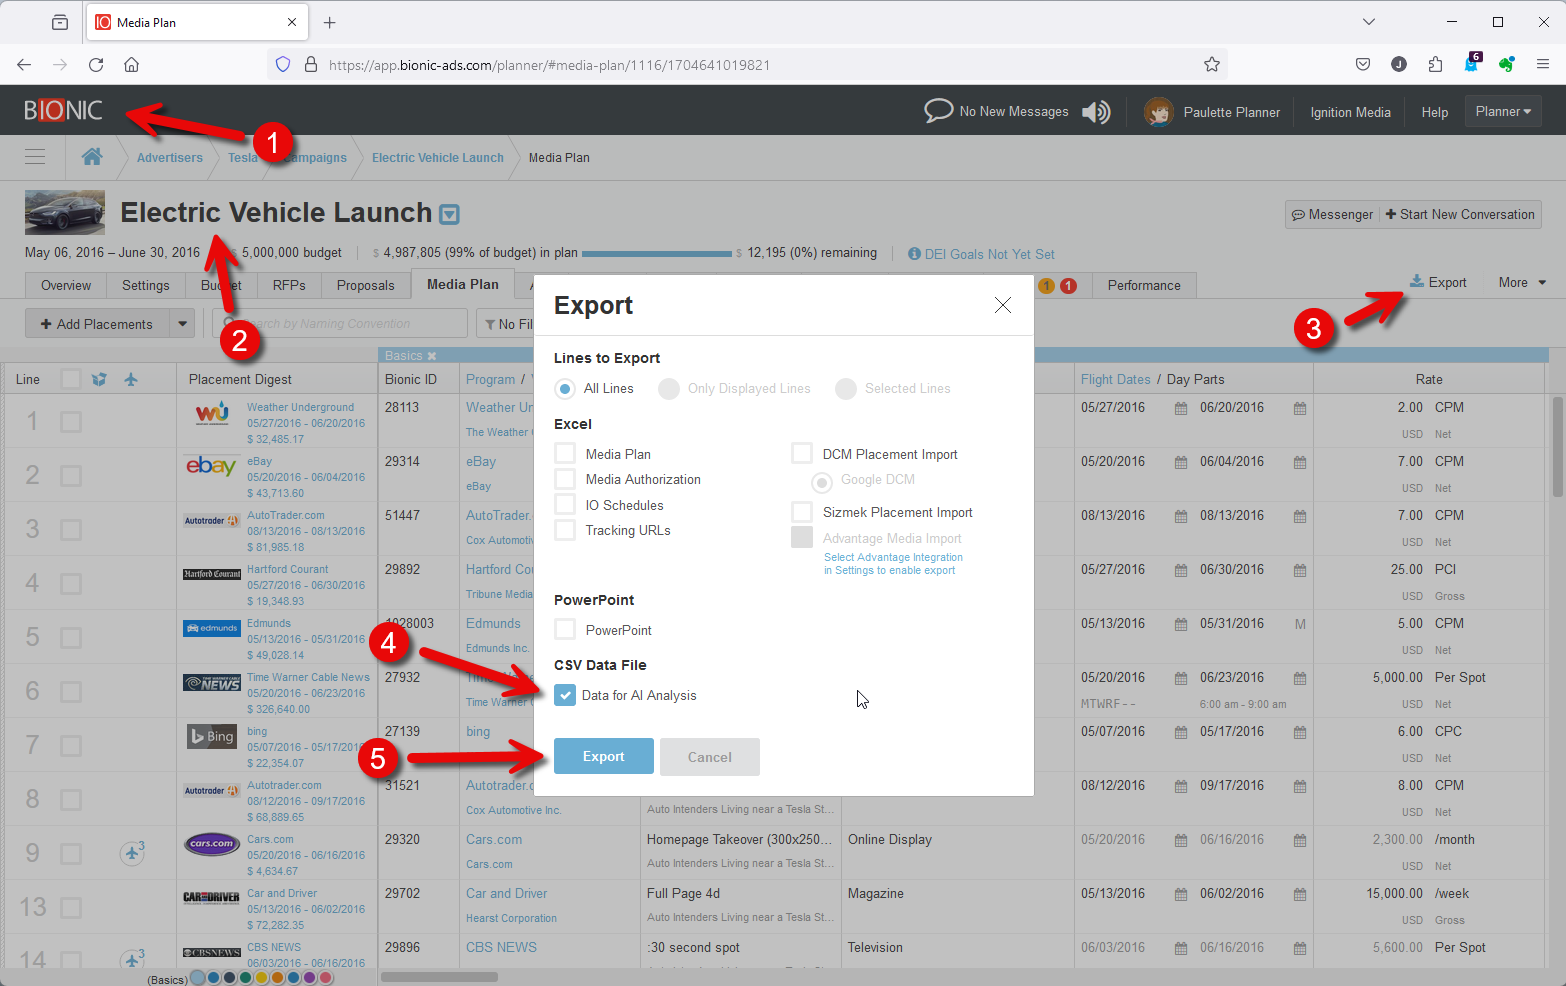This screenshot has height=986, width=1566.
Task: Reload the page in the browser
Action: (96, 65)
